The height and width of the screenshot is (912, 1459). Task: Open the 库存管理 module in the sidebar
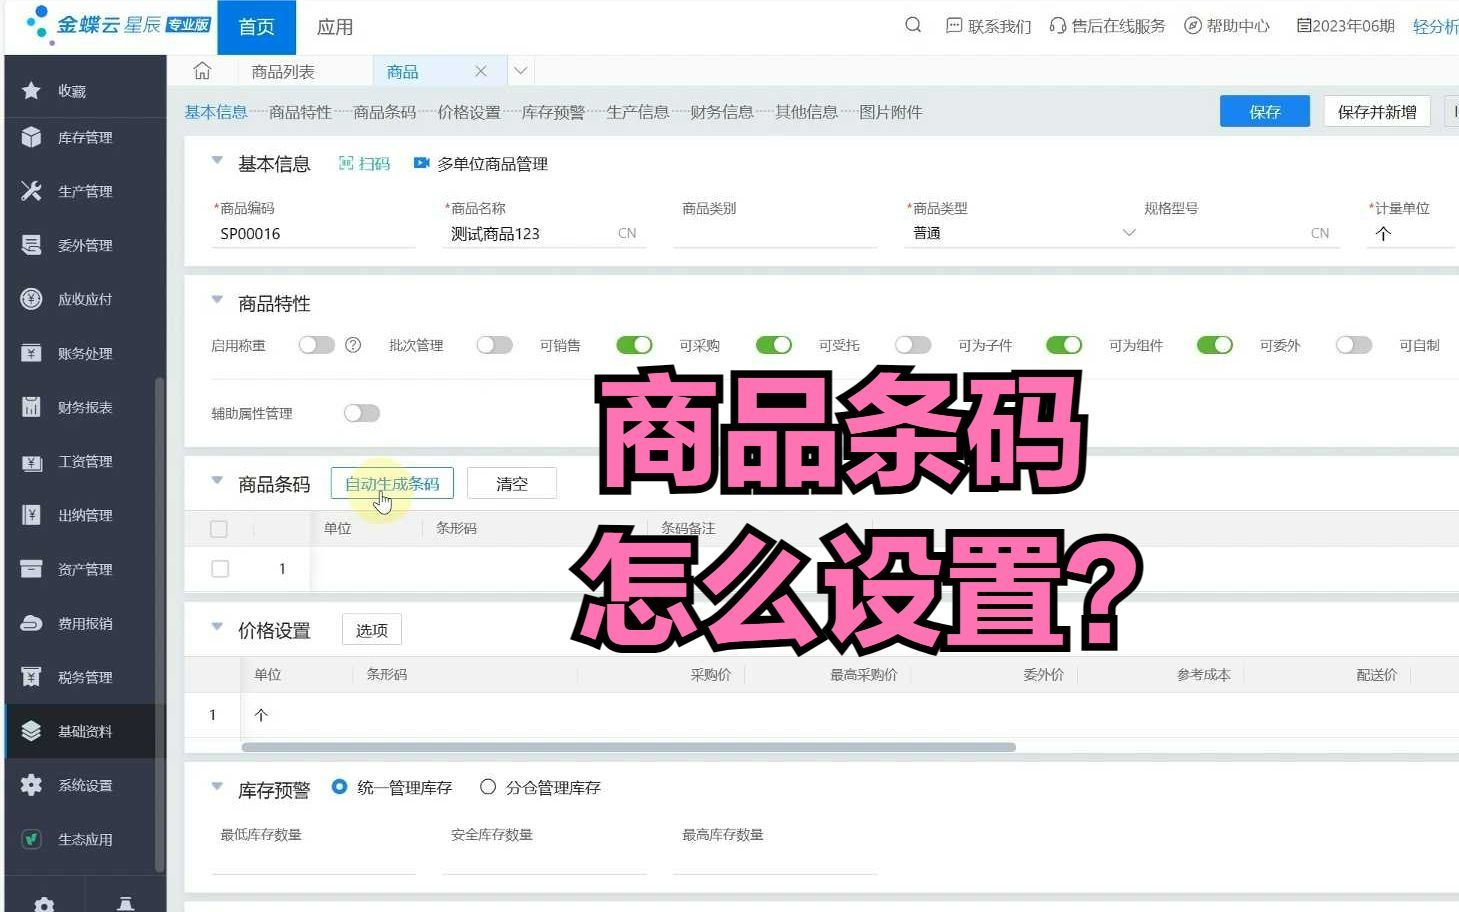(85, 137)
